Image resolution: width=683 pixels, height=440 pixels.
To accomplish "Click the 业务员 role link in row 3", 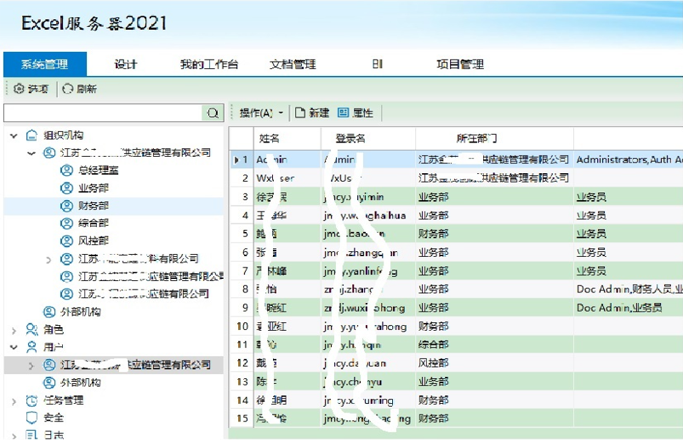I will tap(591, 197).
